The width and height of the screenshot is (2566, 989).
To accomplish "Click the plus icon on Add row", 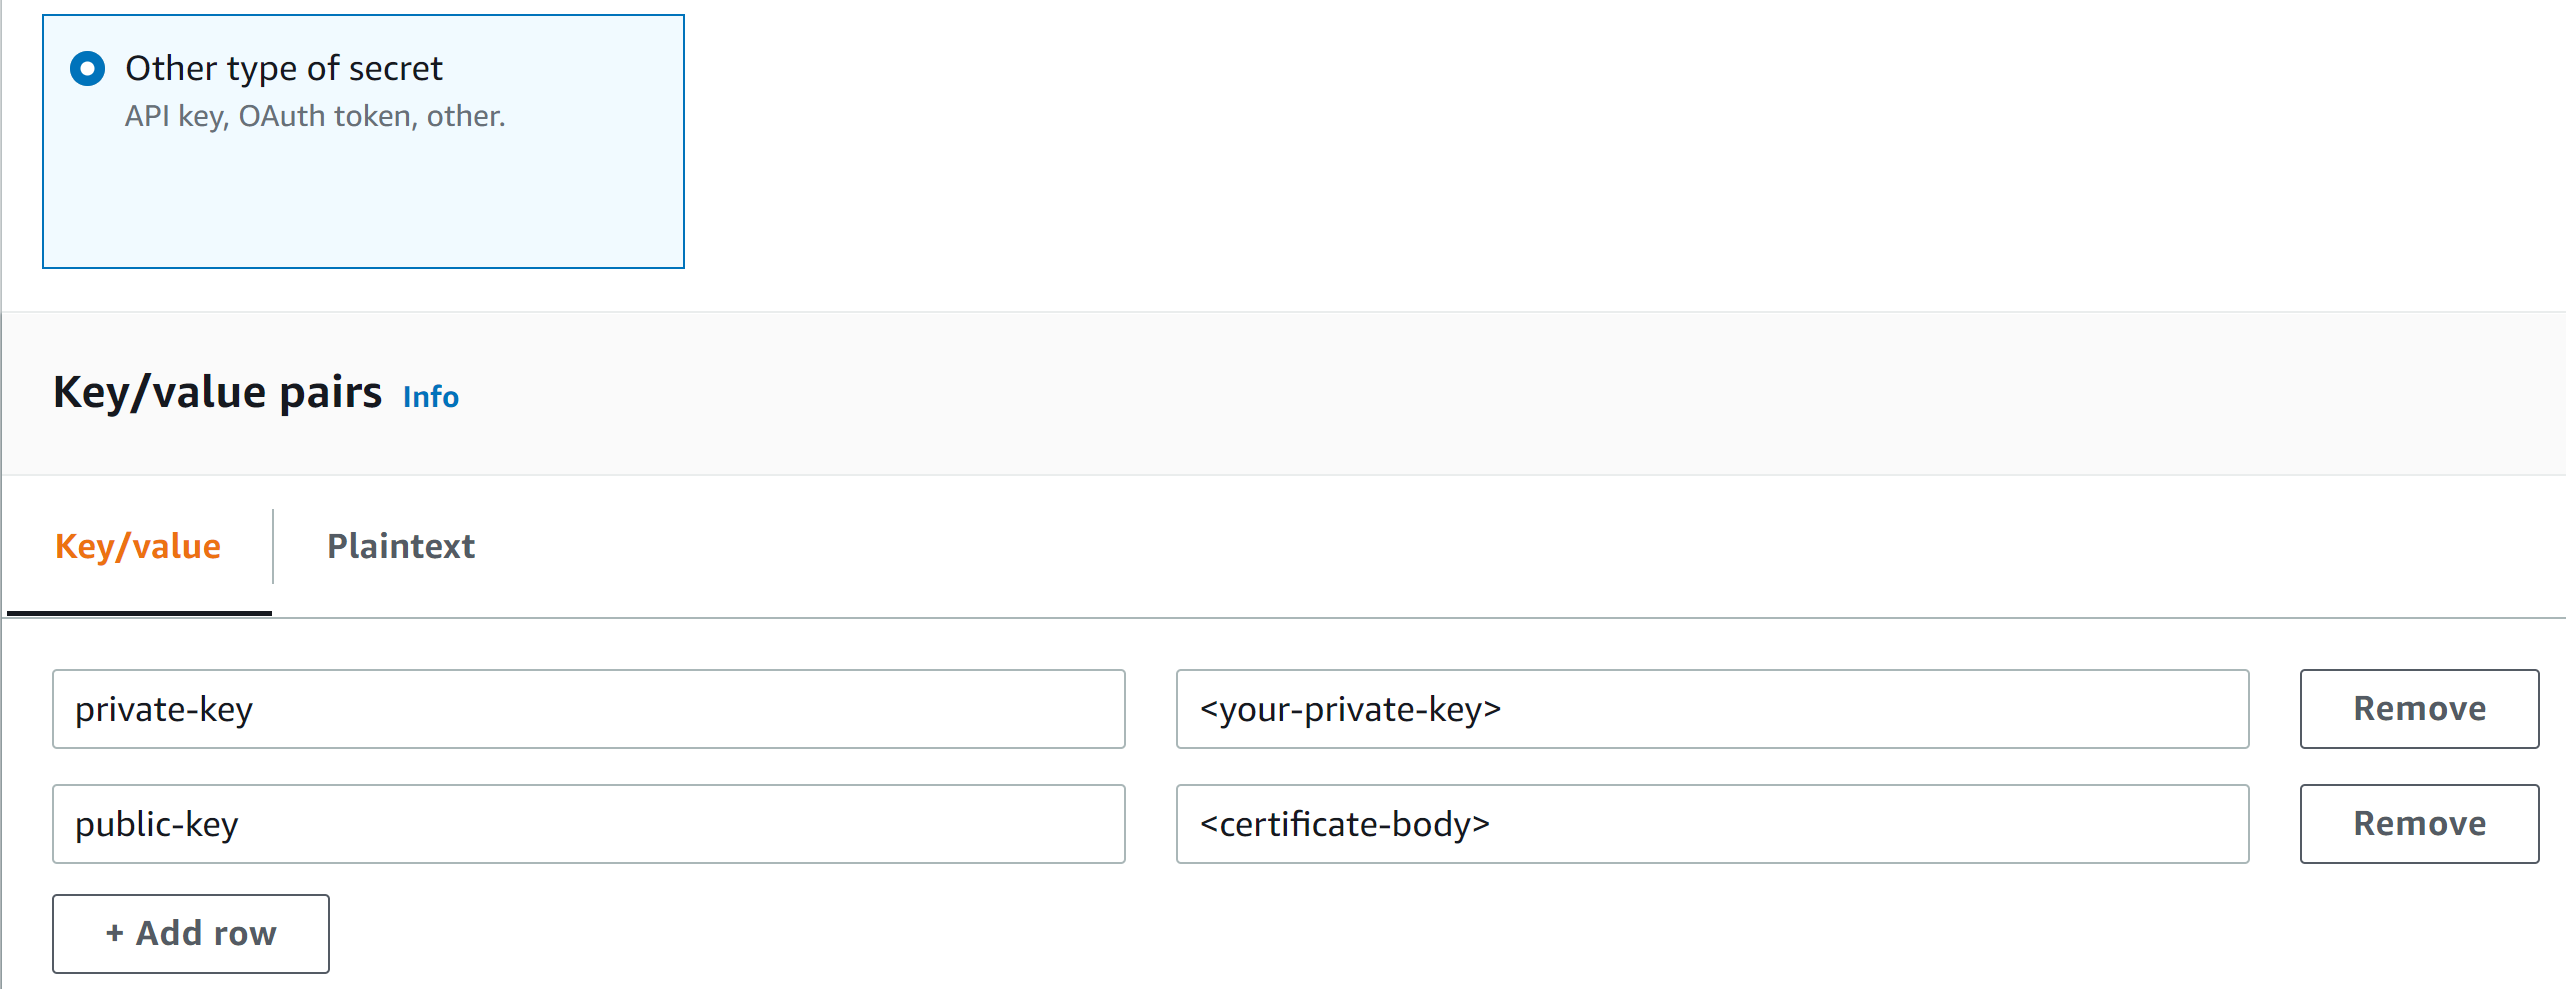I will pos(115,934).
